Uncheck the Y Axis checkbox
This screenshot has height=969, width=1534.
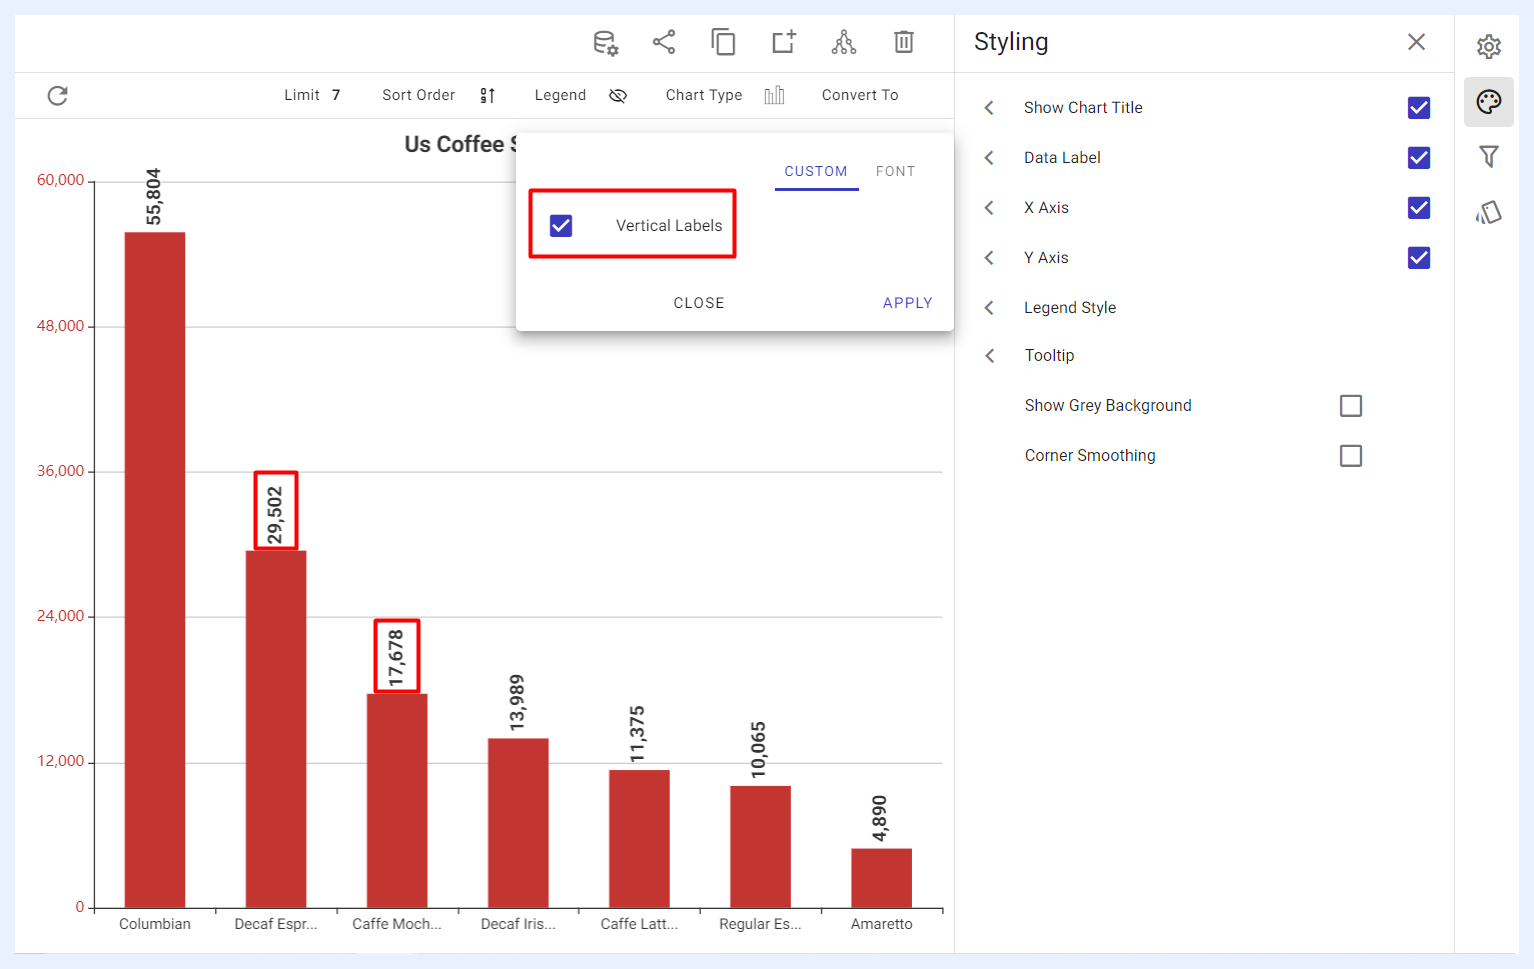1419,258
